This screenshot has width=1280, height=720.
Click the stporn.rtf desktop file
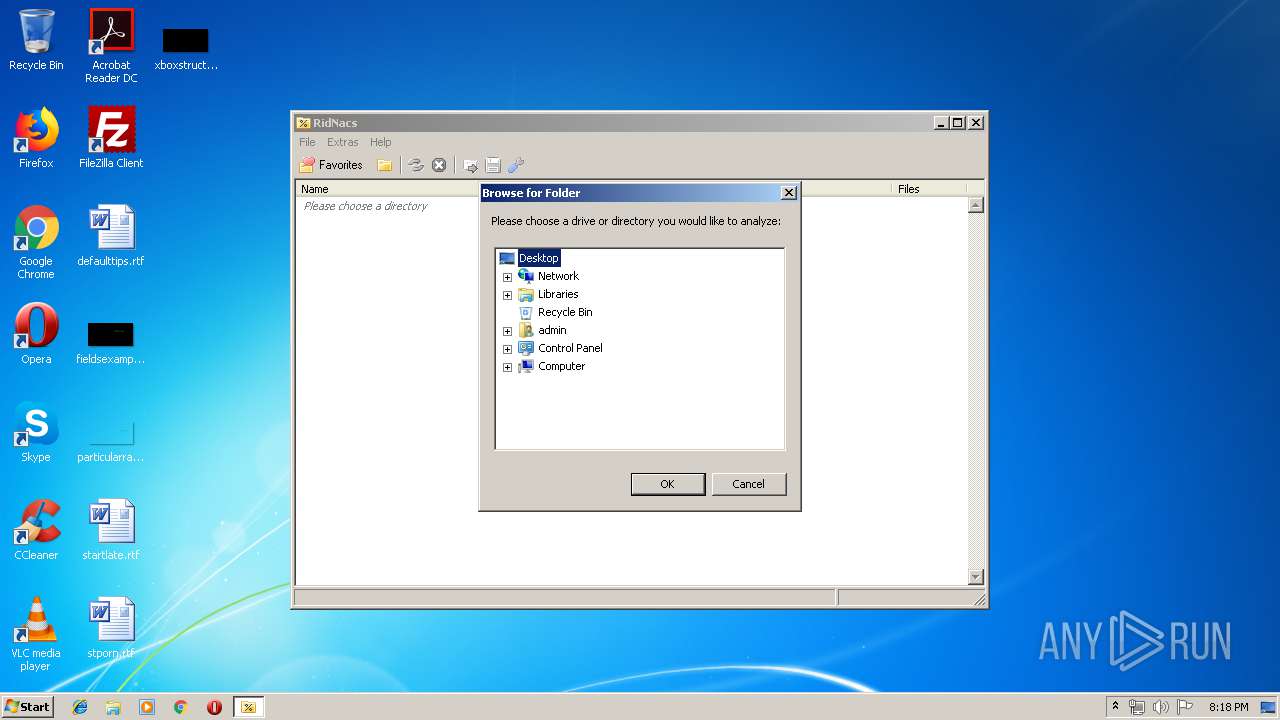coord(111,628)
